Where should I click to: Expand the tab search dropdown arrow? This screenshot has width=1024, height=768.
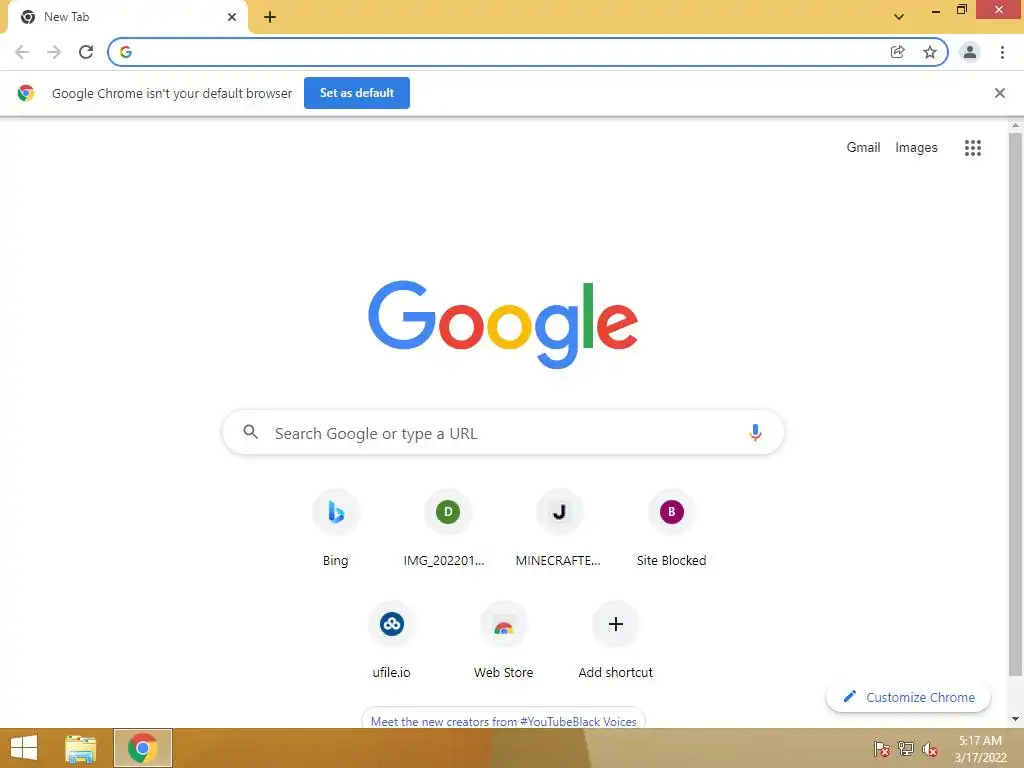point(899,17)
